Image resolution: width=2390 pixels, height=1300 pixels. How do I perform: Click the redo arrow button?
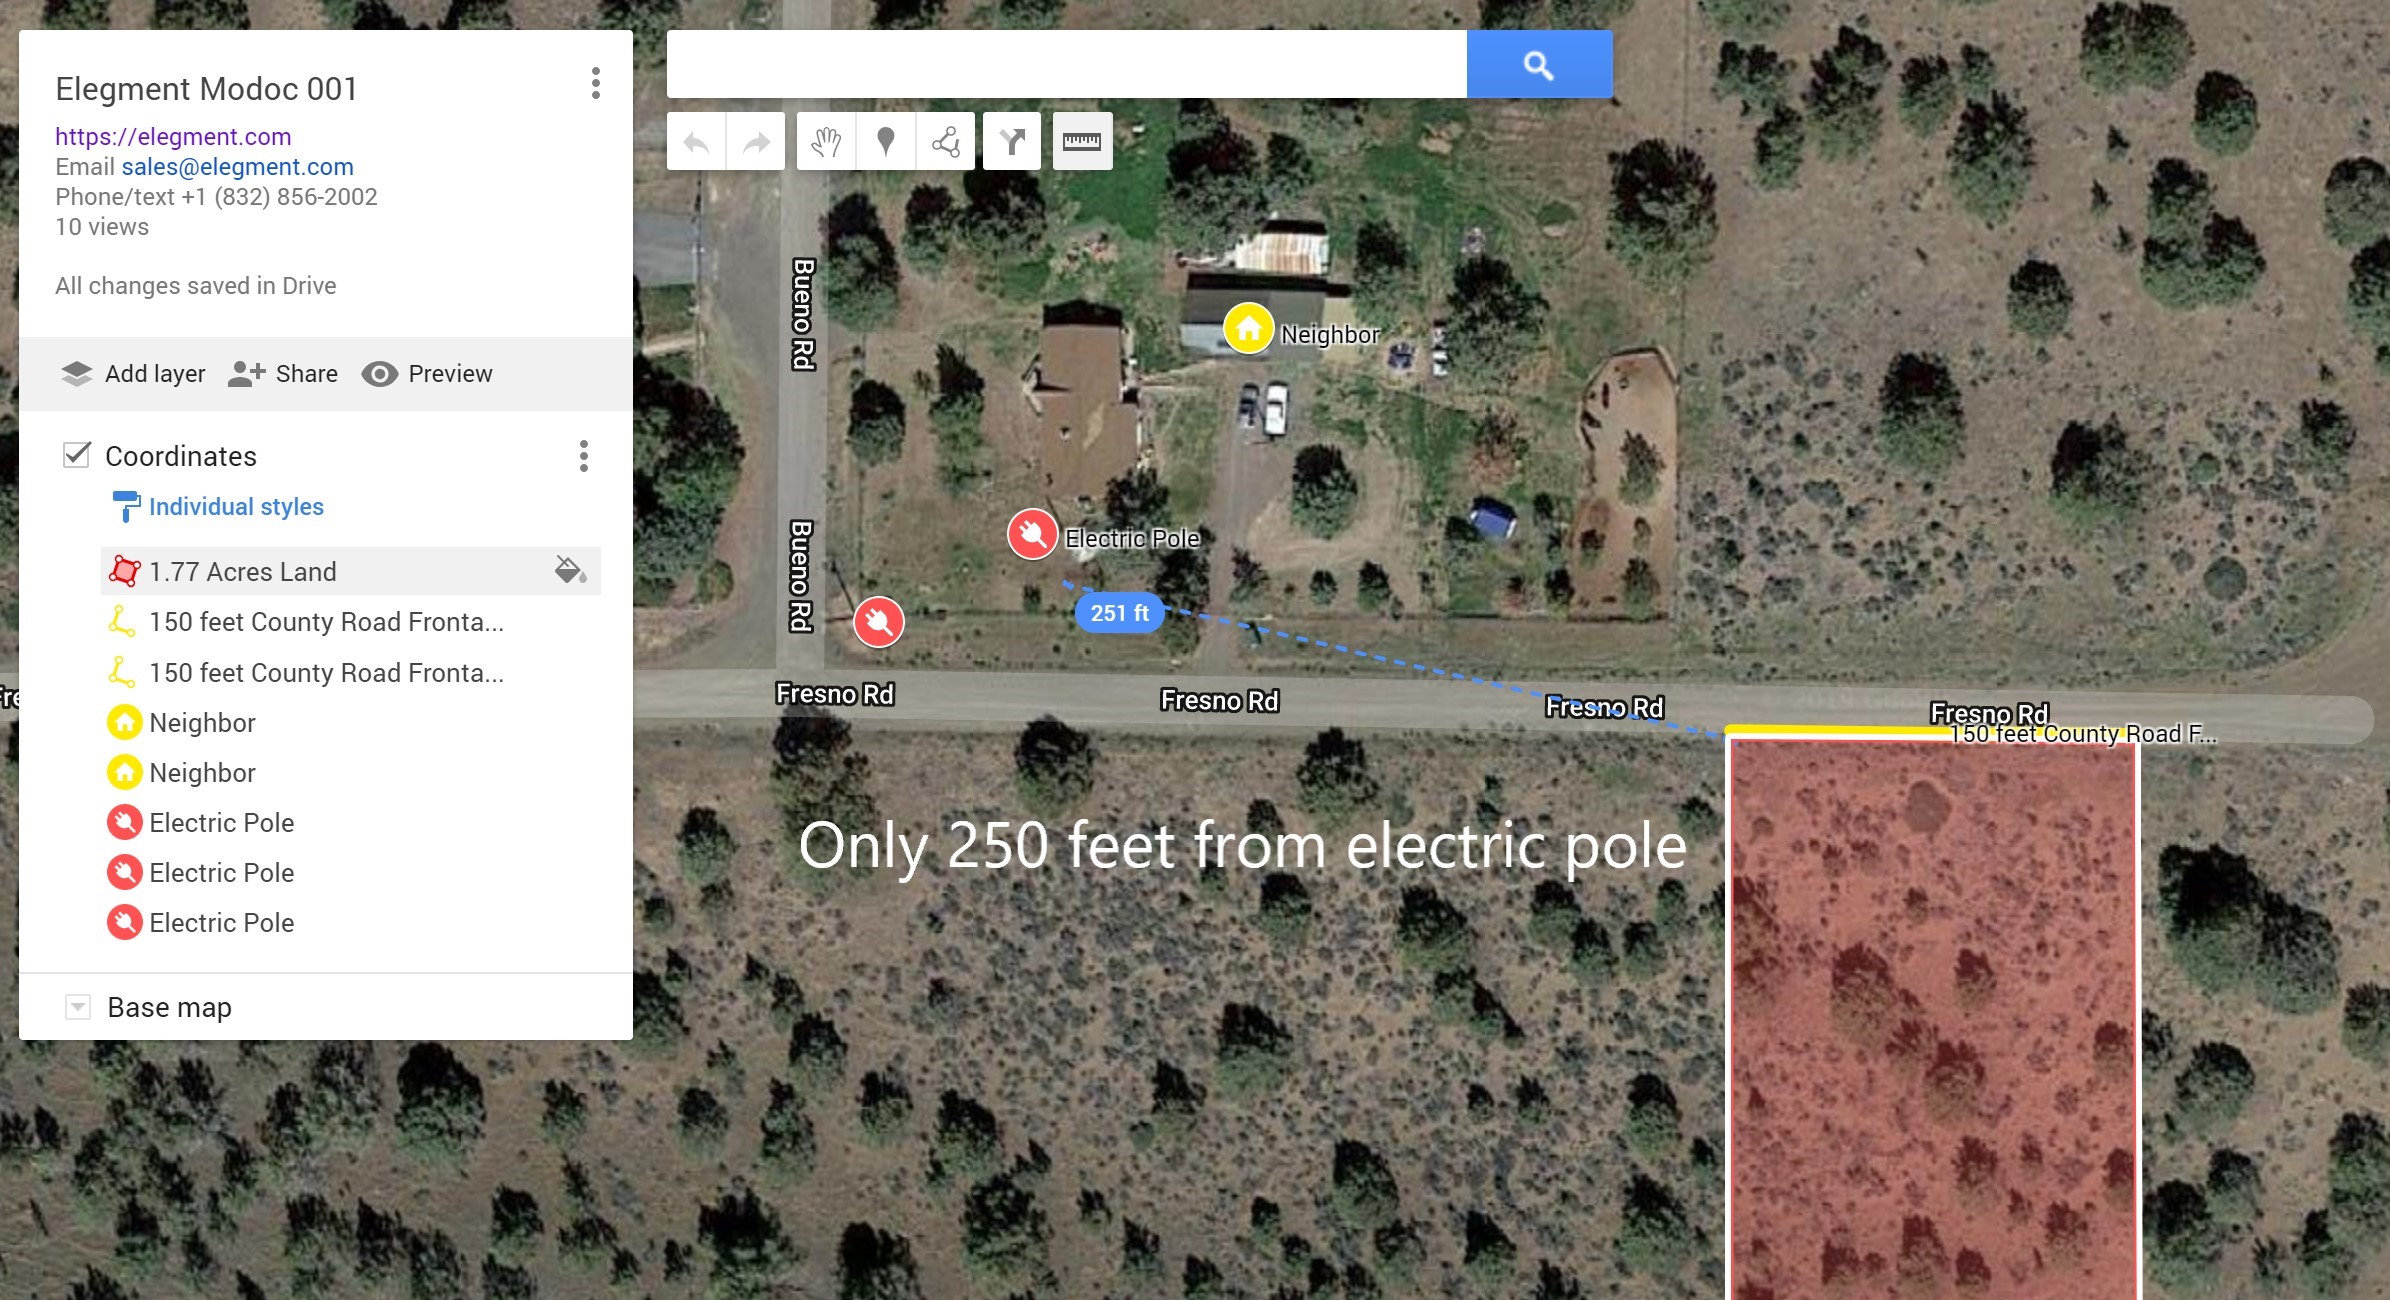tap(756, 142)
